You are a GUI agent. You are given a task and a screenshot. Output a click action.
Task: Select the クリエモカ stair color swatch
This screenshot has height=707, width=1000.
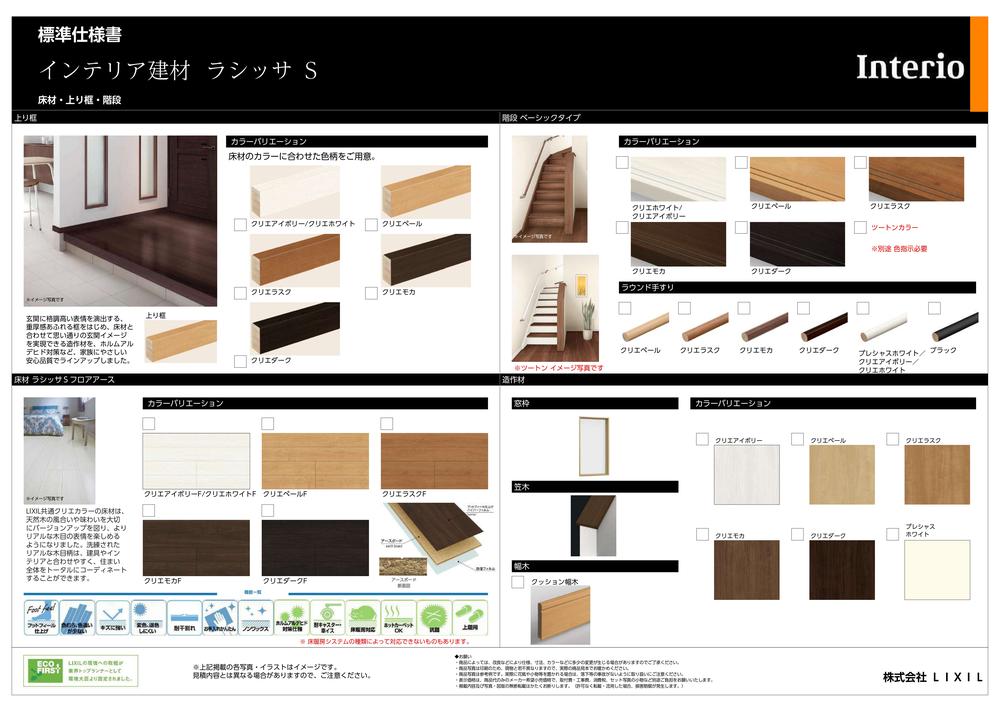point(678,244)
